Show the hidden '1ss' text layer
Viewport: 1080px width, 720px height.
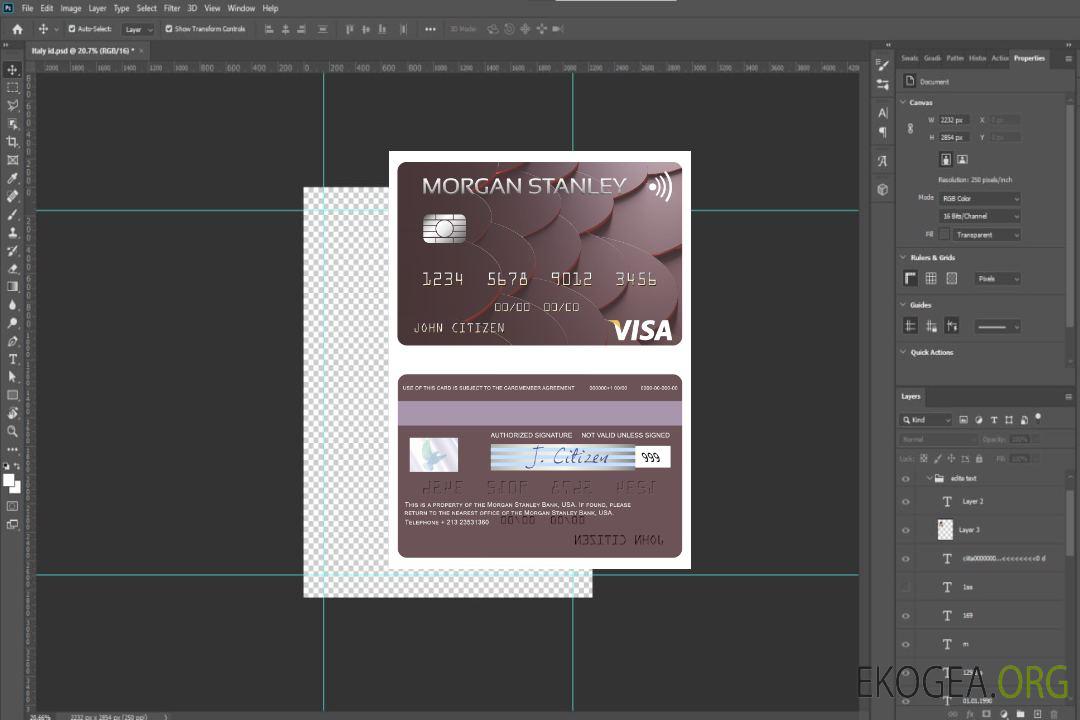906,587
